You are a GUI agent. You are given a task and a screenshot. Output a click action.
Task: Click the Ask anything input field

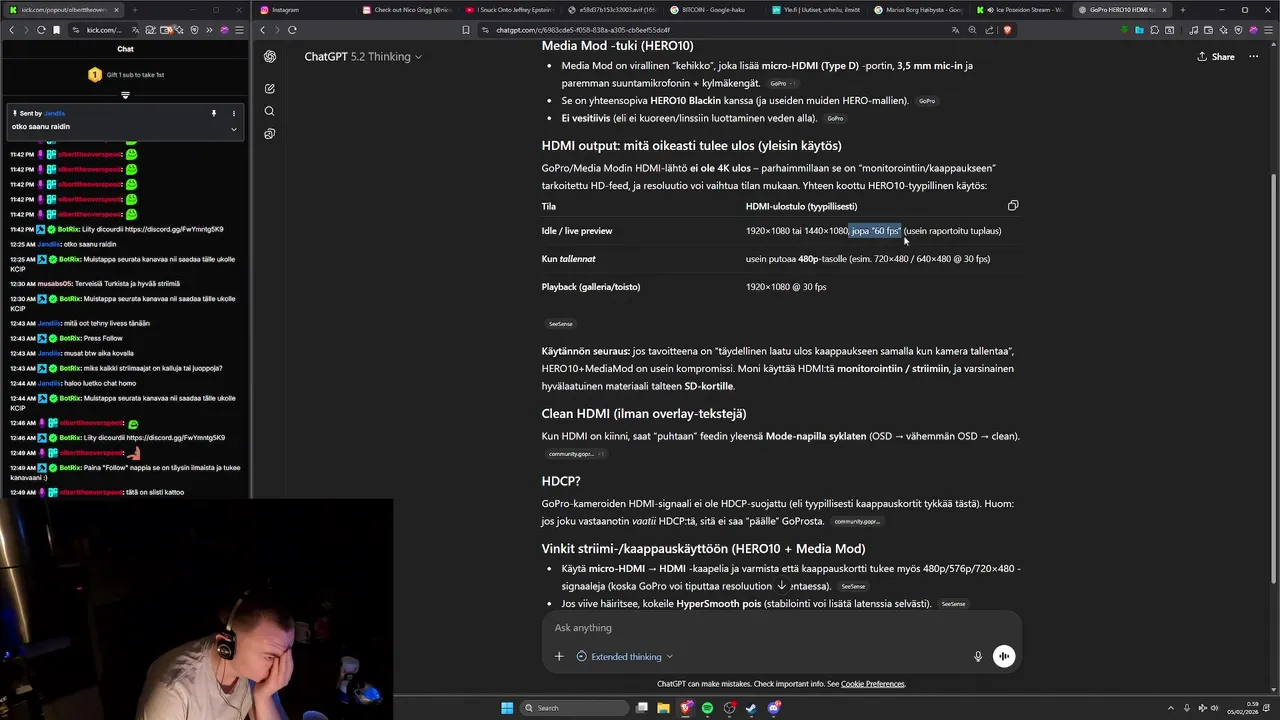click(782, 628)
